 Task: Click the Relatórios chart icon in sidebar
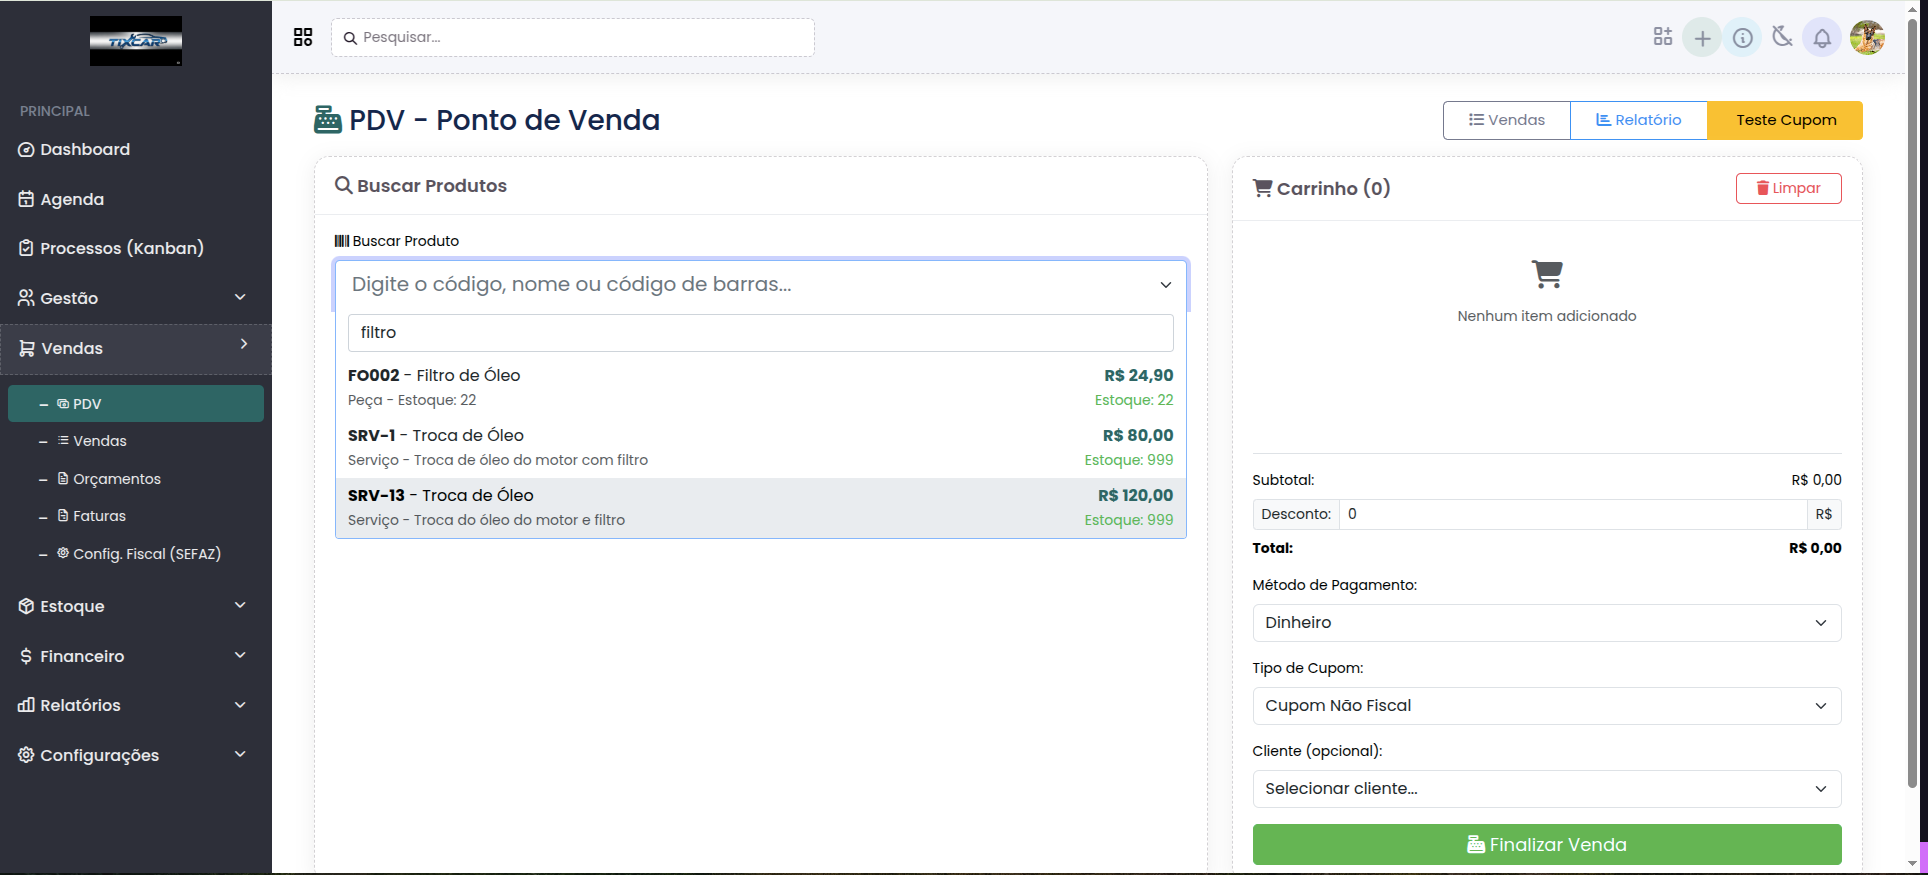(x=26, y=705)
